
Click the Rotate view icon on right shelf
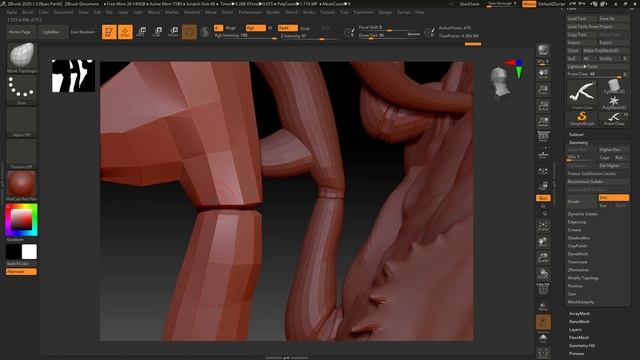click(x=543, y=273)
